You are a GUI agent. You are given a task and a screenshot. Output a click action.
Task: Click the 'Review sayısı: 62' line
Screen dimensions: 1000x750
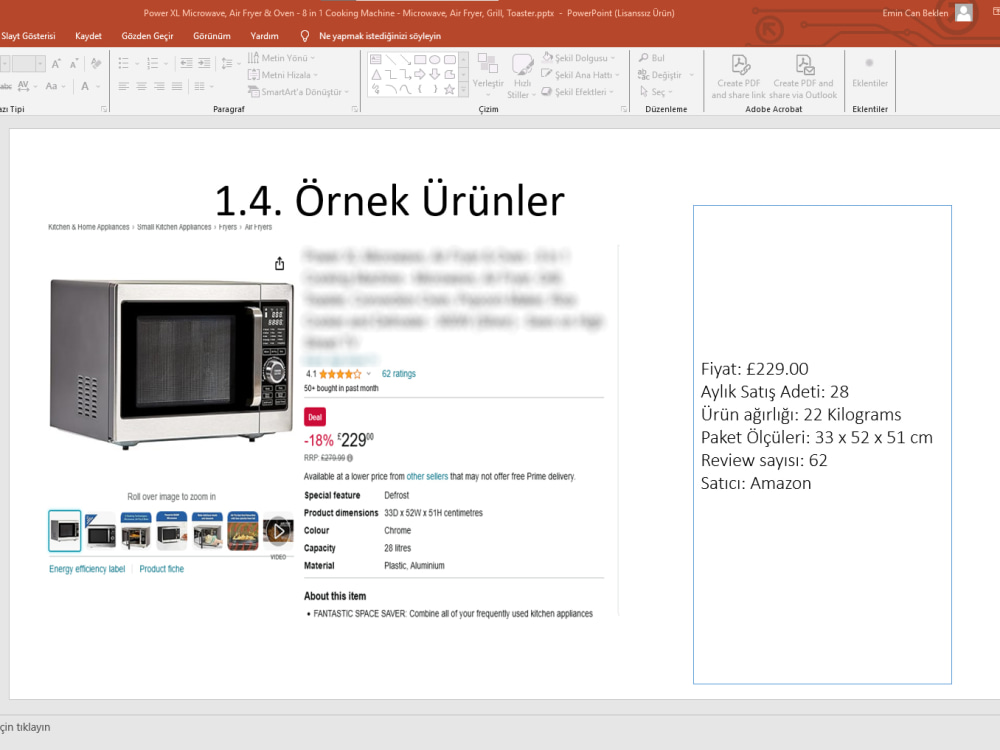click(x=764, y=460)
